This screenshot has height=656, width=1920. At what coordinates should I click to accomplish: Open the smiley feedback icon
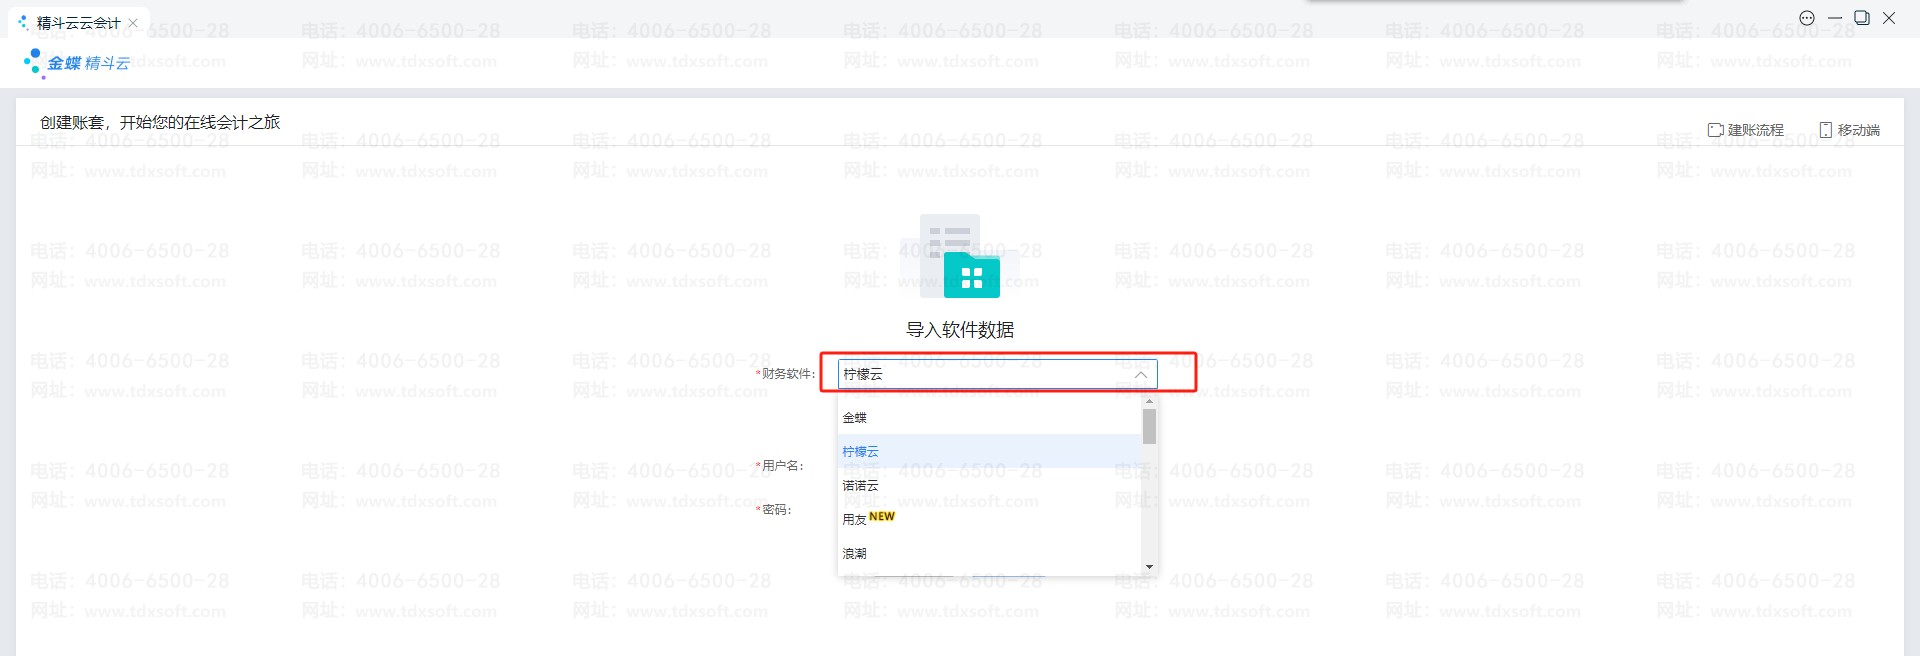1807,18
